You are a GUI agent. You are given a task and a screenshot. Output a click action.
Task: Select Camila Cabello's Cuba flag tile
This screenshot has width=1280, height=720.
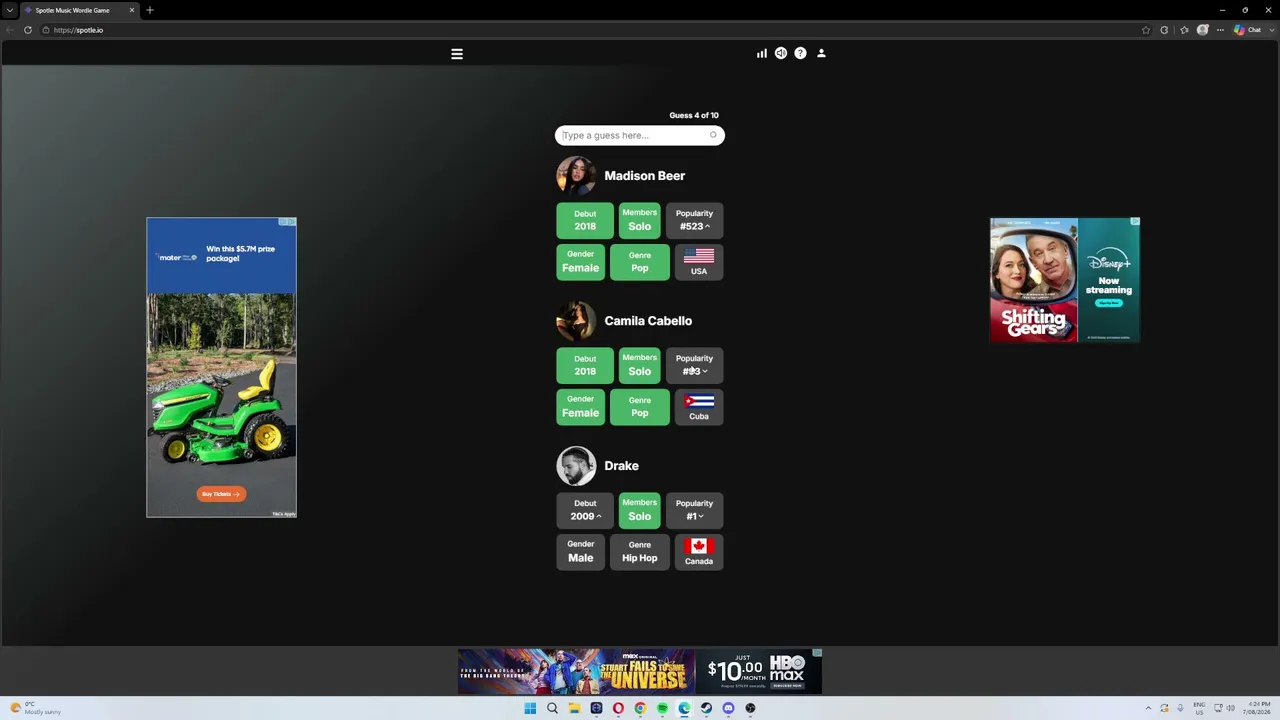point(699,407)
